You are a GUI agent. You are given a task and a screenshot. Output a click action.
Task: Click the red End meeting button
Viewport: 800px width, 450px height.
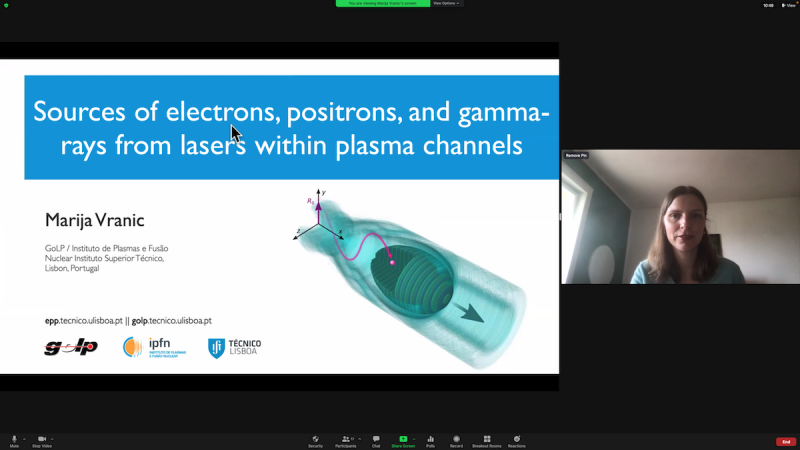pos(786,441)
